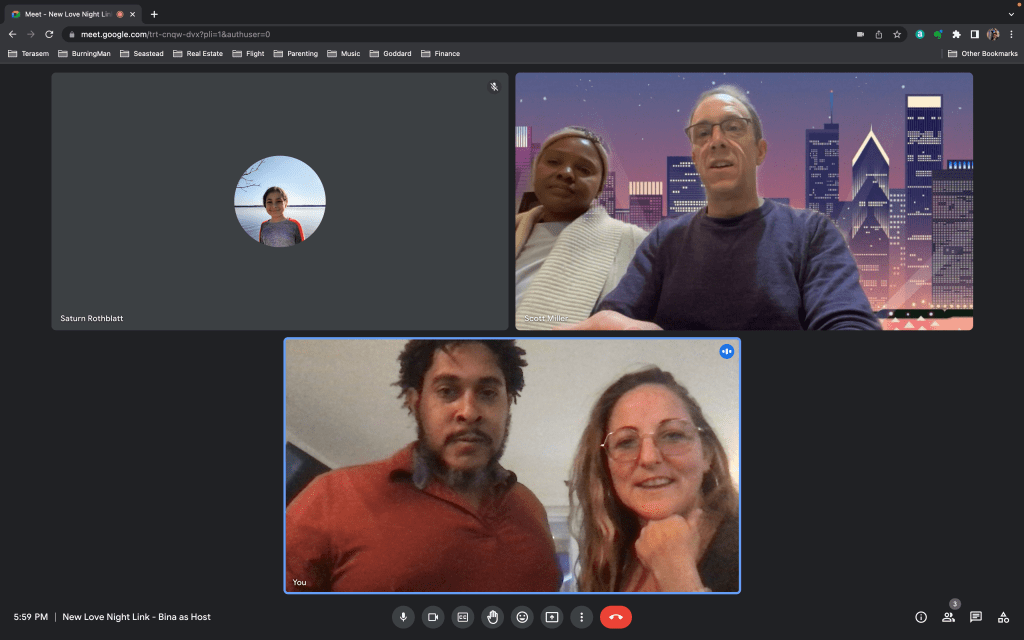Open the Activities panel

1003,617
